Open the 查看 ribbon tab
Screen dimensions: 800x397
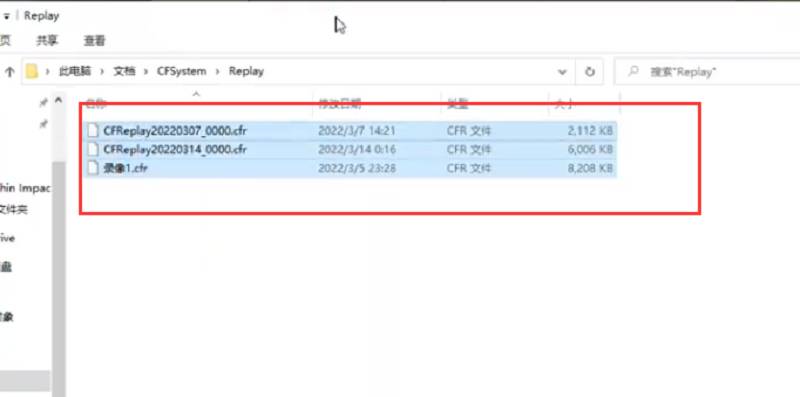(94, 41)
